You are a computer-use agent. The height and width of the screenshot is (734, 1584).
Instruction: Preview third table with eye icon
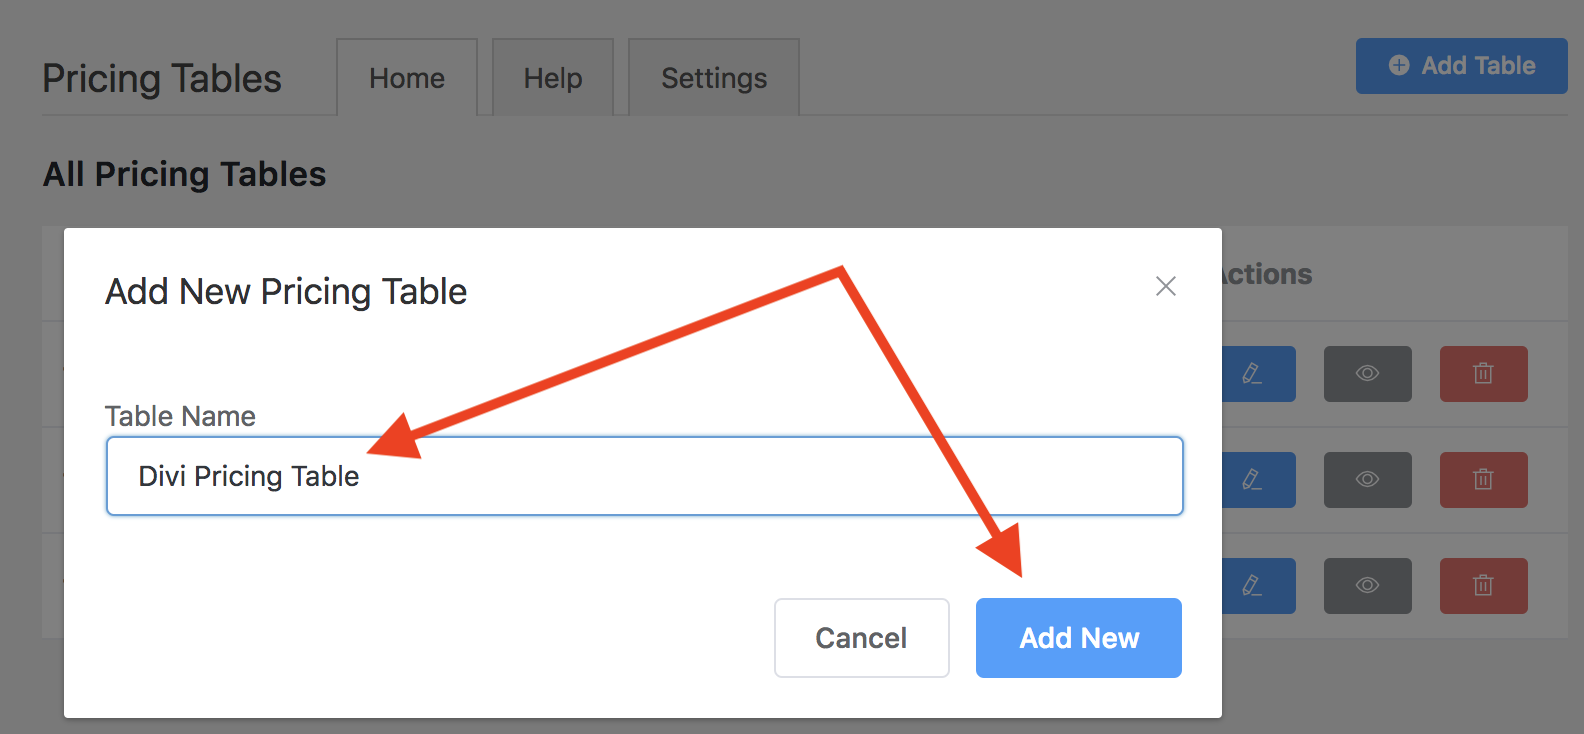point(1367,586)
